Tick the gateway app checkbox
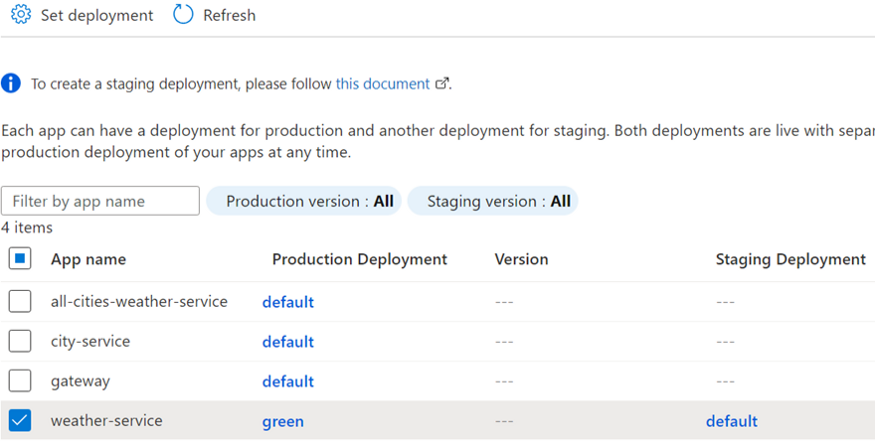The height and width of the screenshot is (441, 875). coord(20,381)
